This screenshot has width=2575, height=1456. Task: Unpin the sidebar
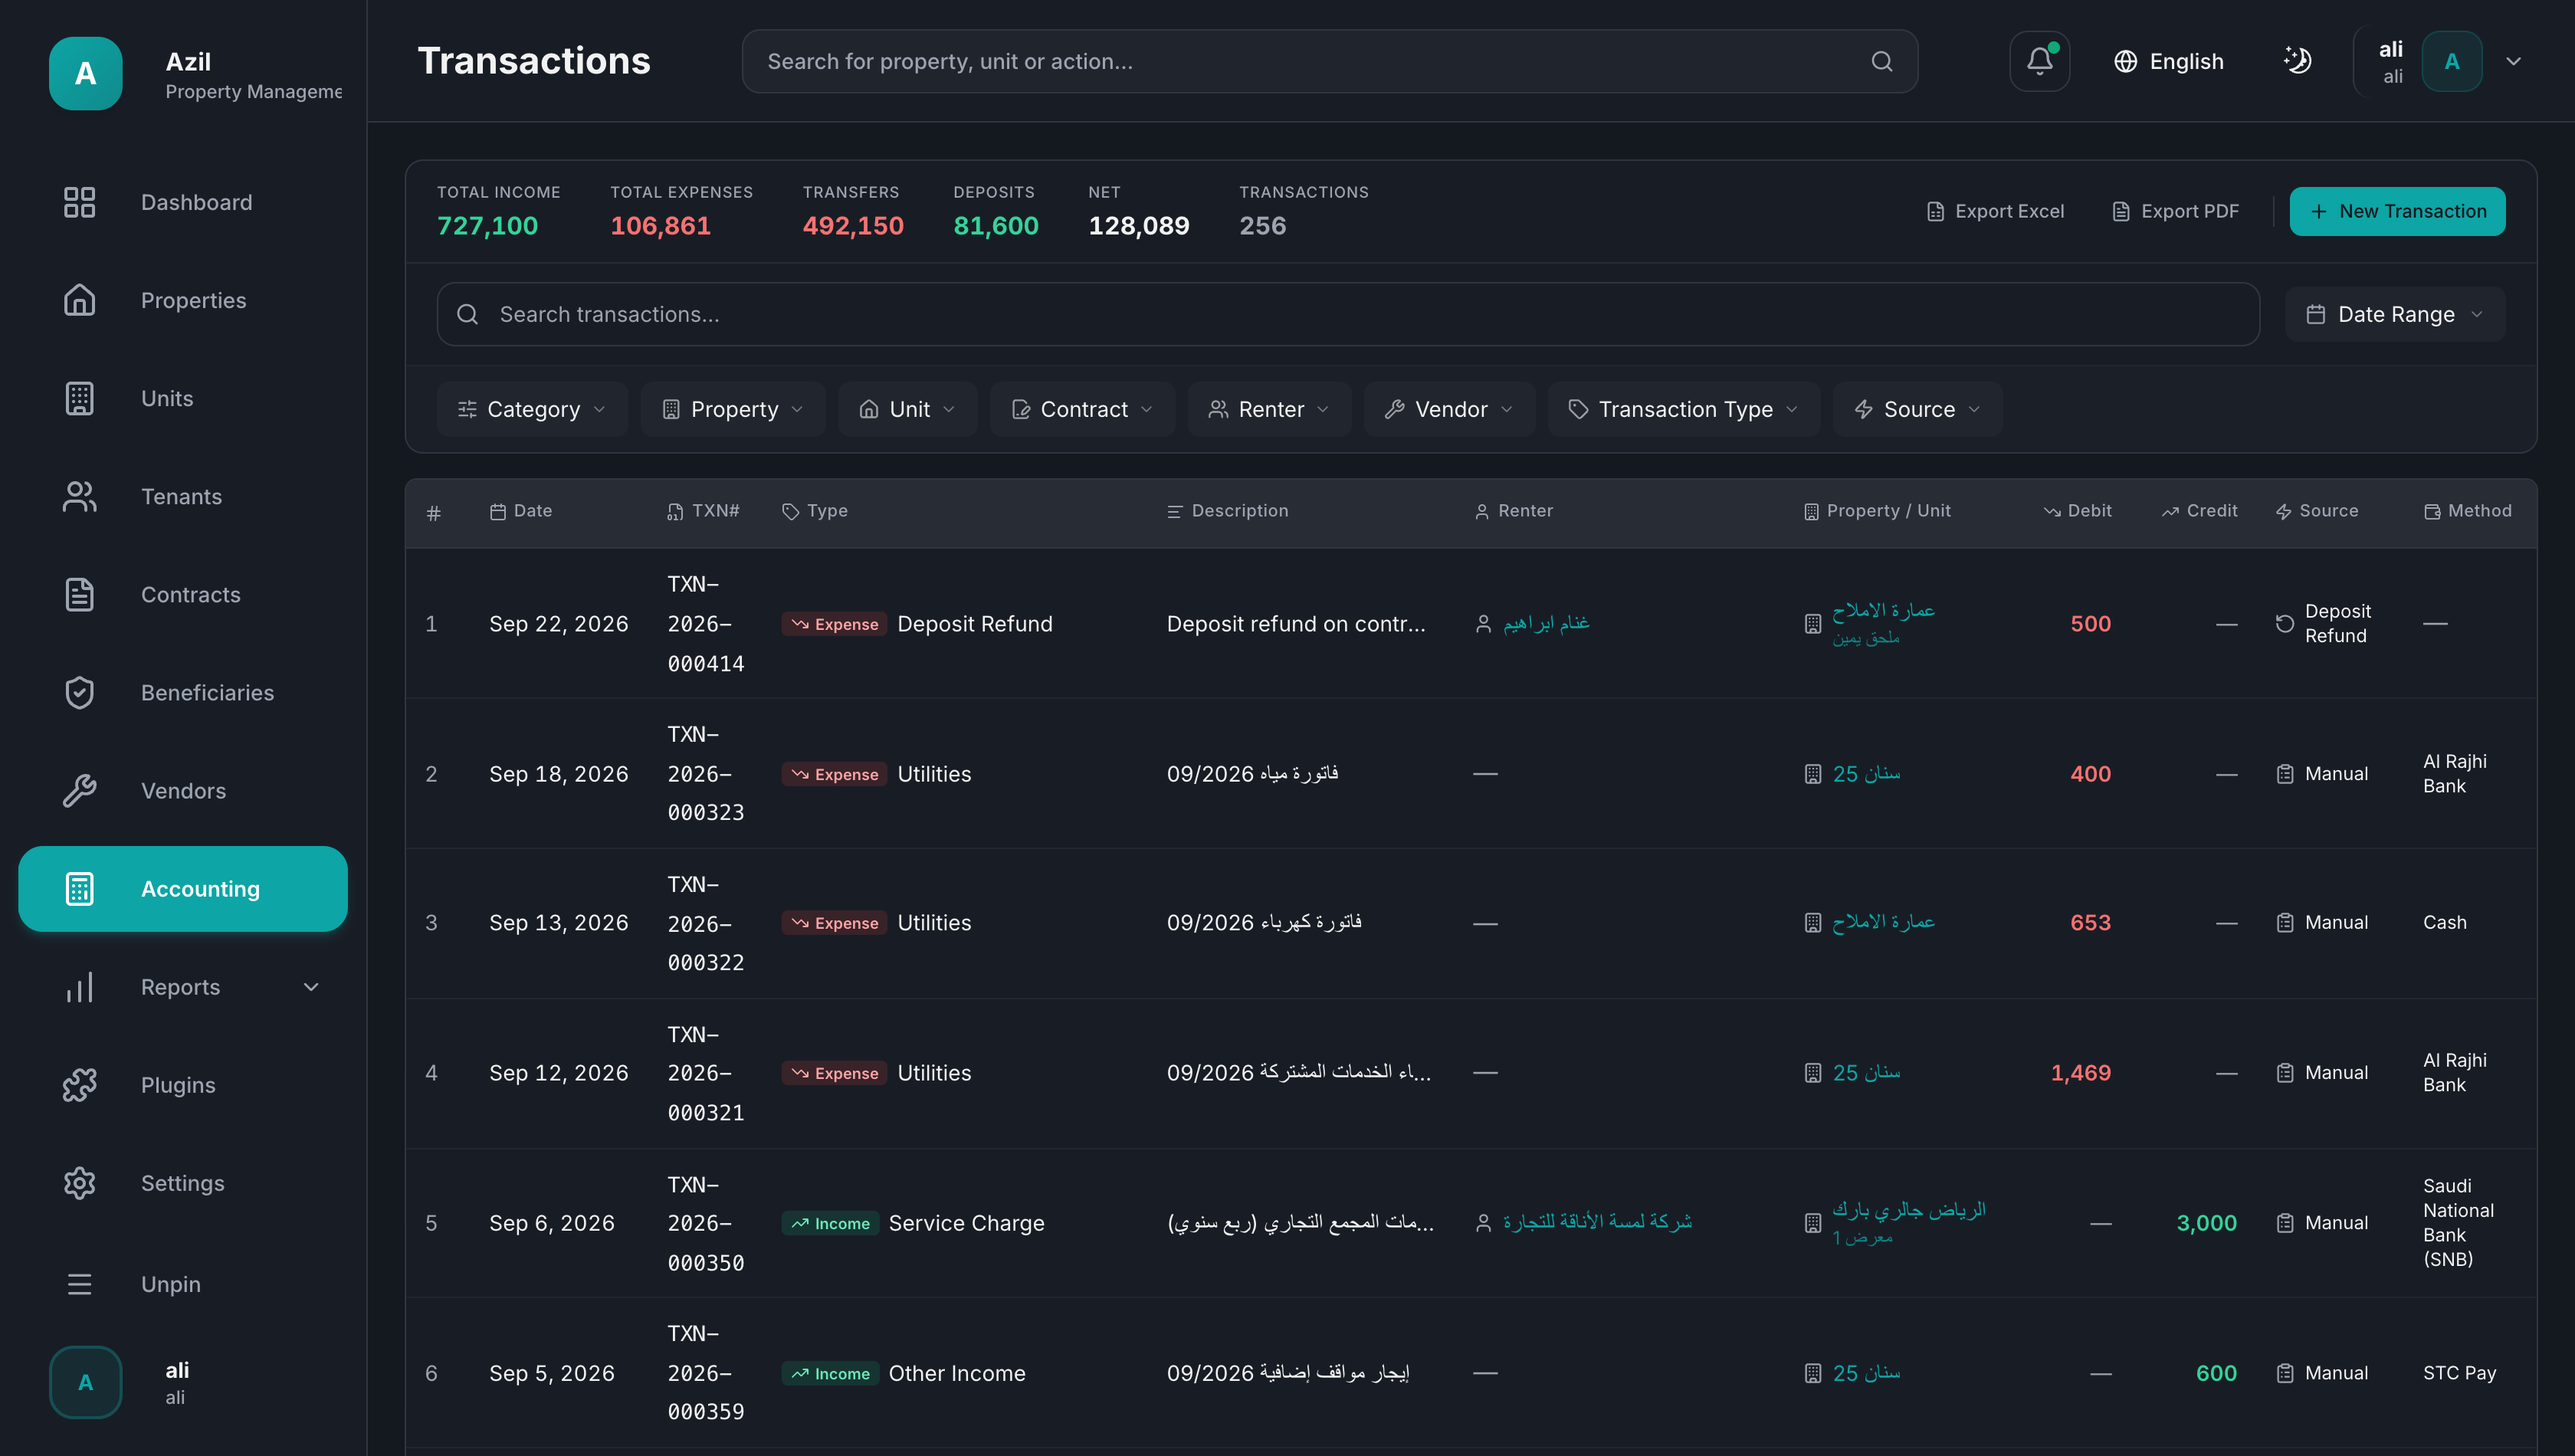pyautogui.click(x=183, y=1284)
